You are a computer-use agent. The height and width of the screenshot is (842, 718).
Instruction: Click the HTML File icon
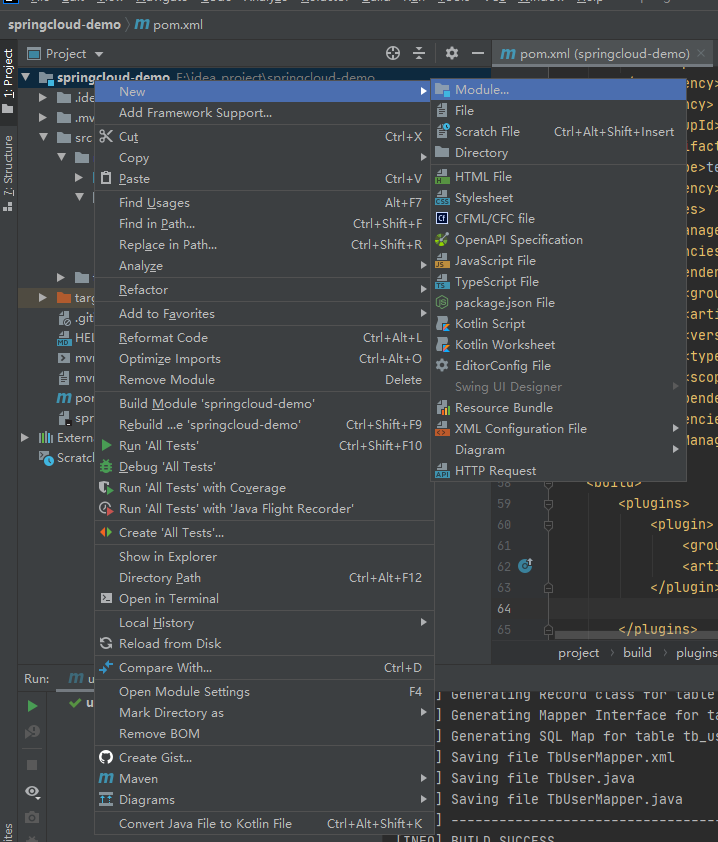pos(442,177)
